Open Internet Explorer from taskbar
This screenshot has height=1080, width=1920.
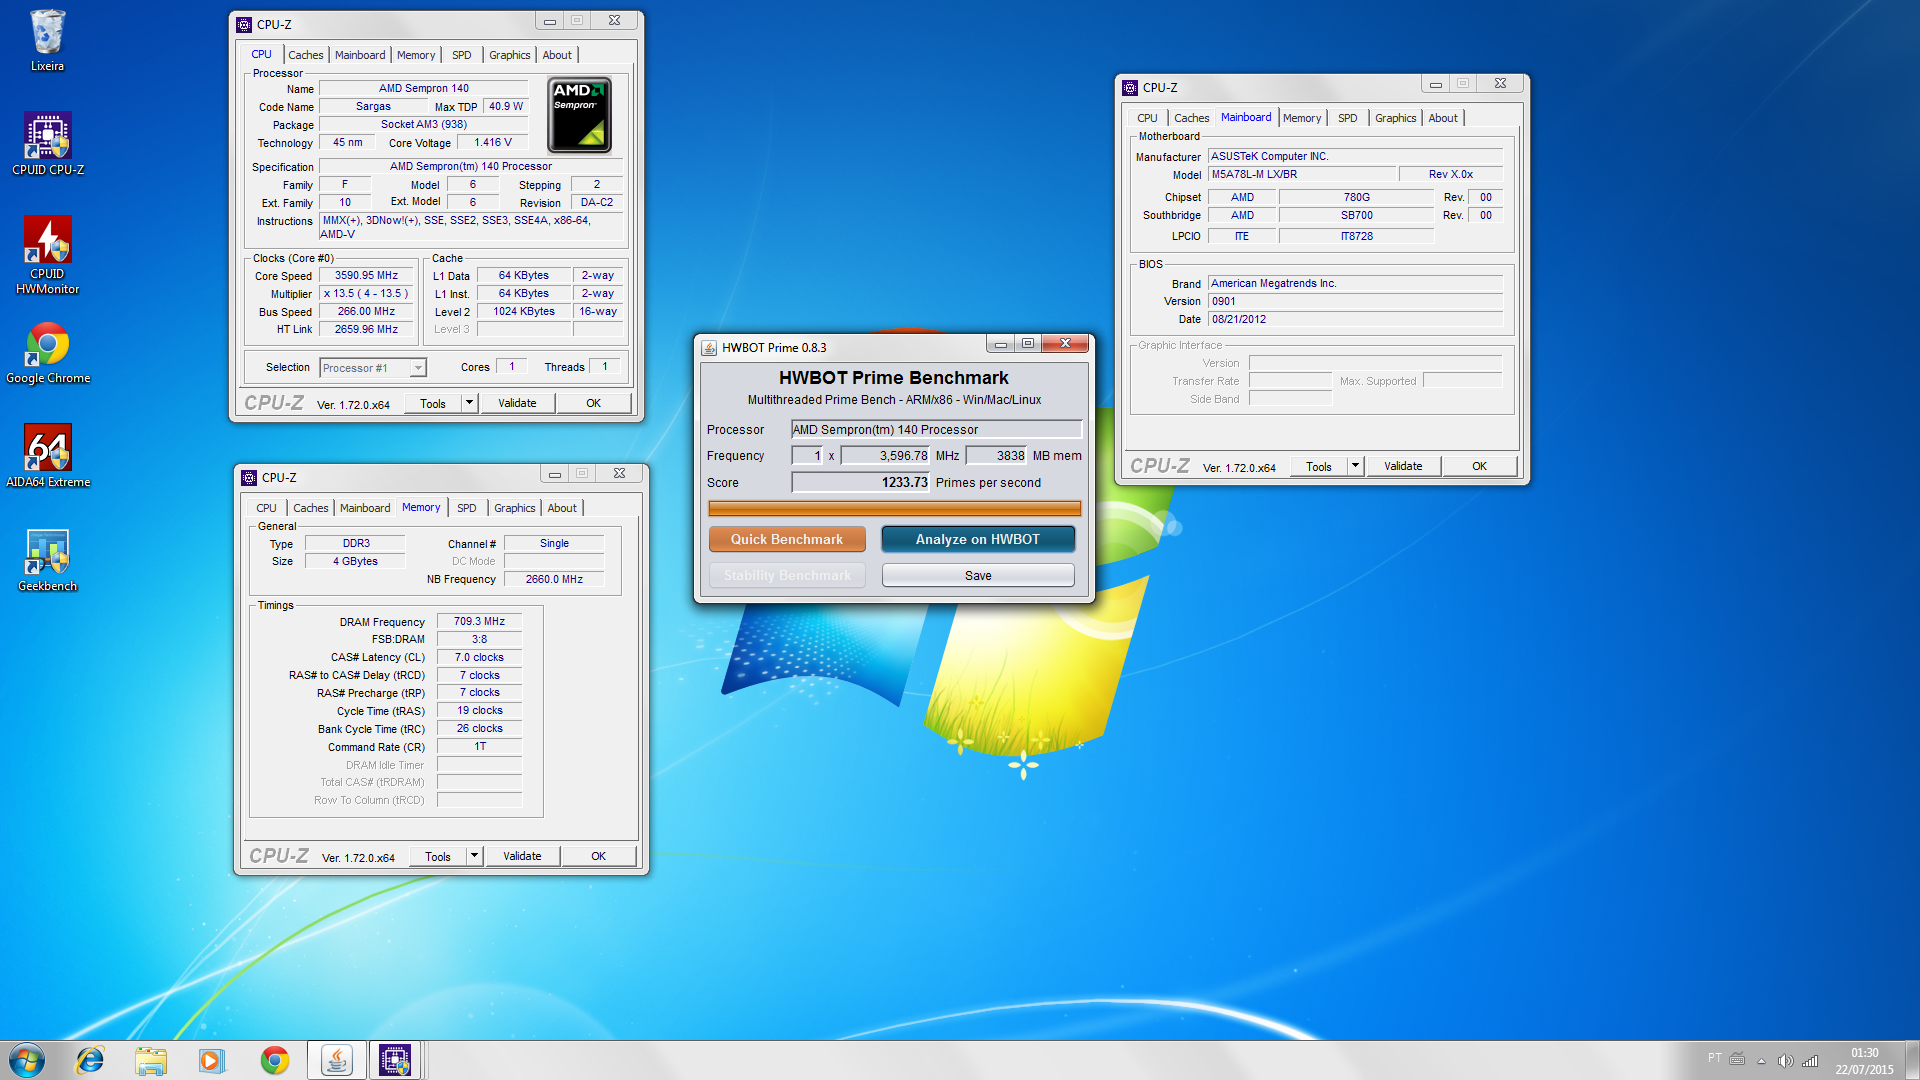coord(90,1060)
